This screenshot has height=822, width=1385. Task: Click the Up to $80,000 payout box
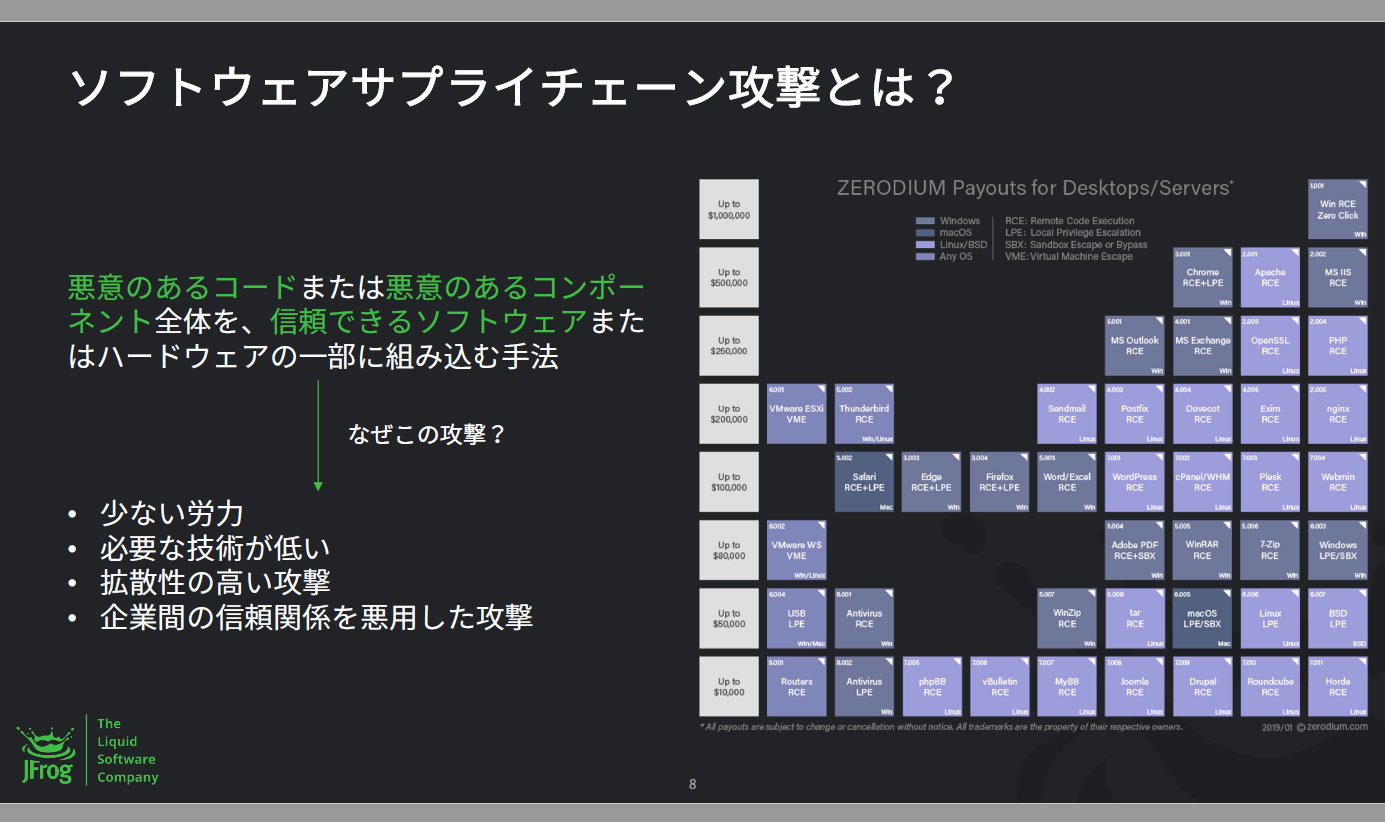coord(729,550)
